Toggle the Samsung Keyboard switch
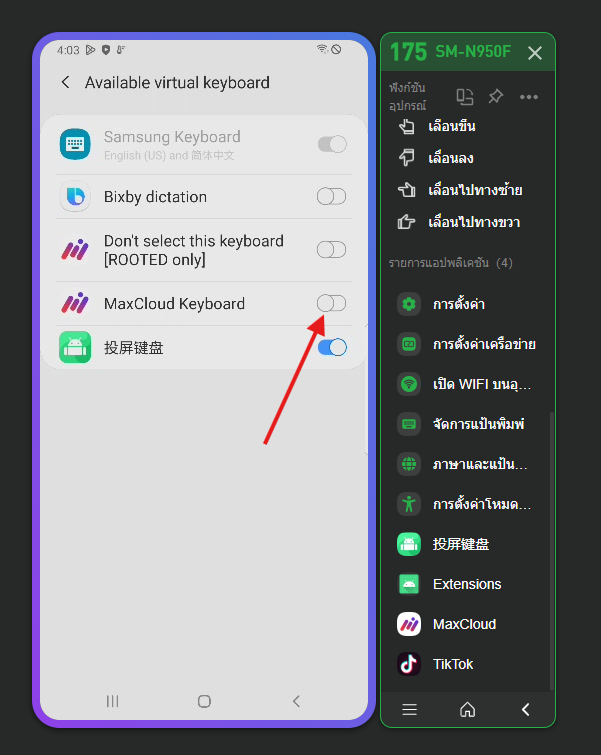The height and width of the screenshot is (755, 601). coord(332,144)
